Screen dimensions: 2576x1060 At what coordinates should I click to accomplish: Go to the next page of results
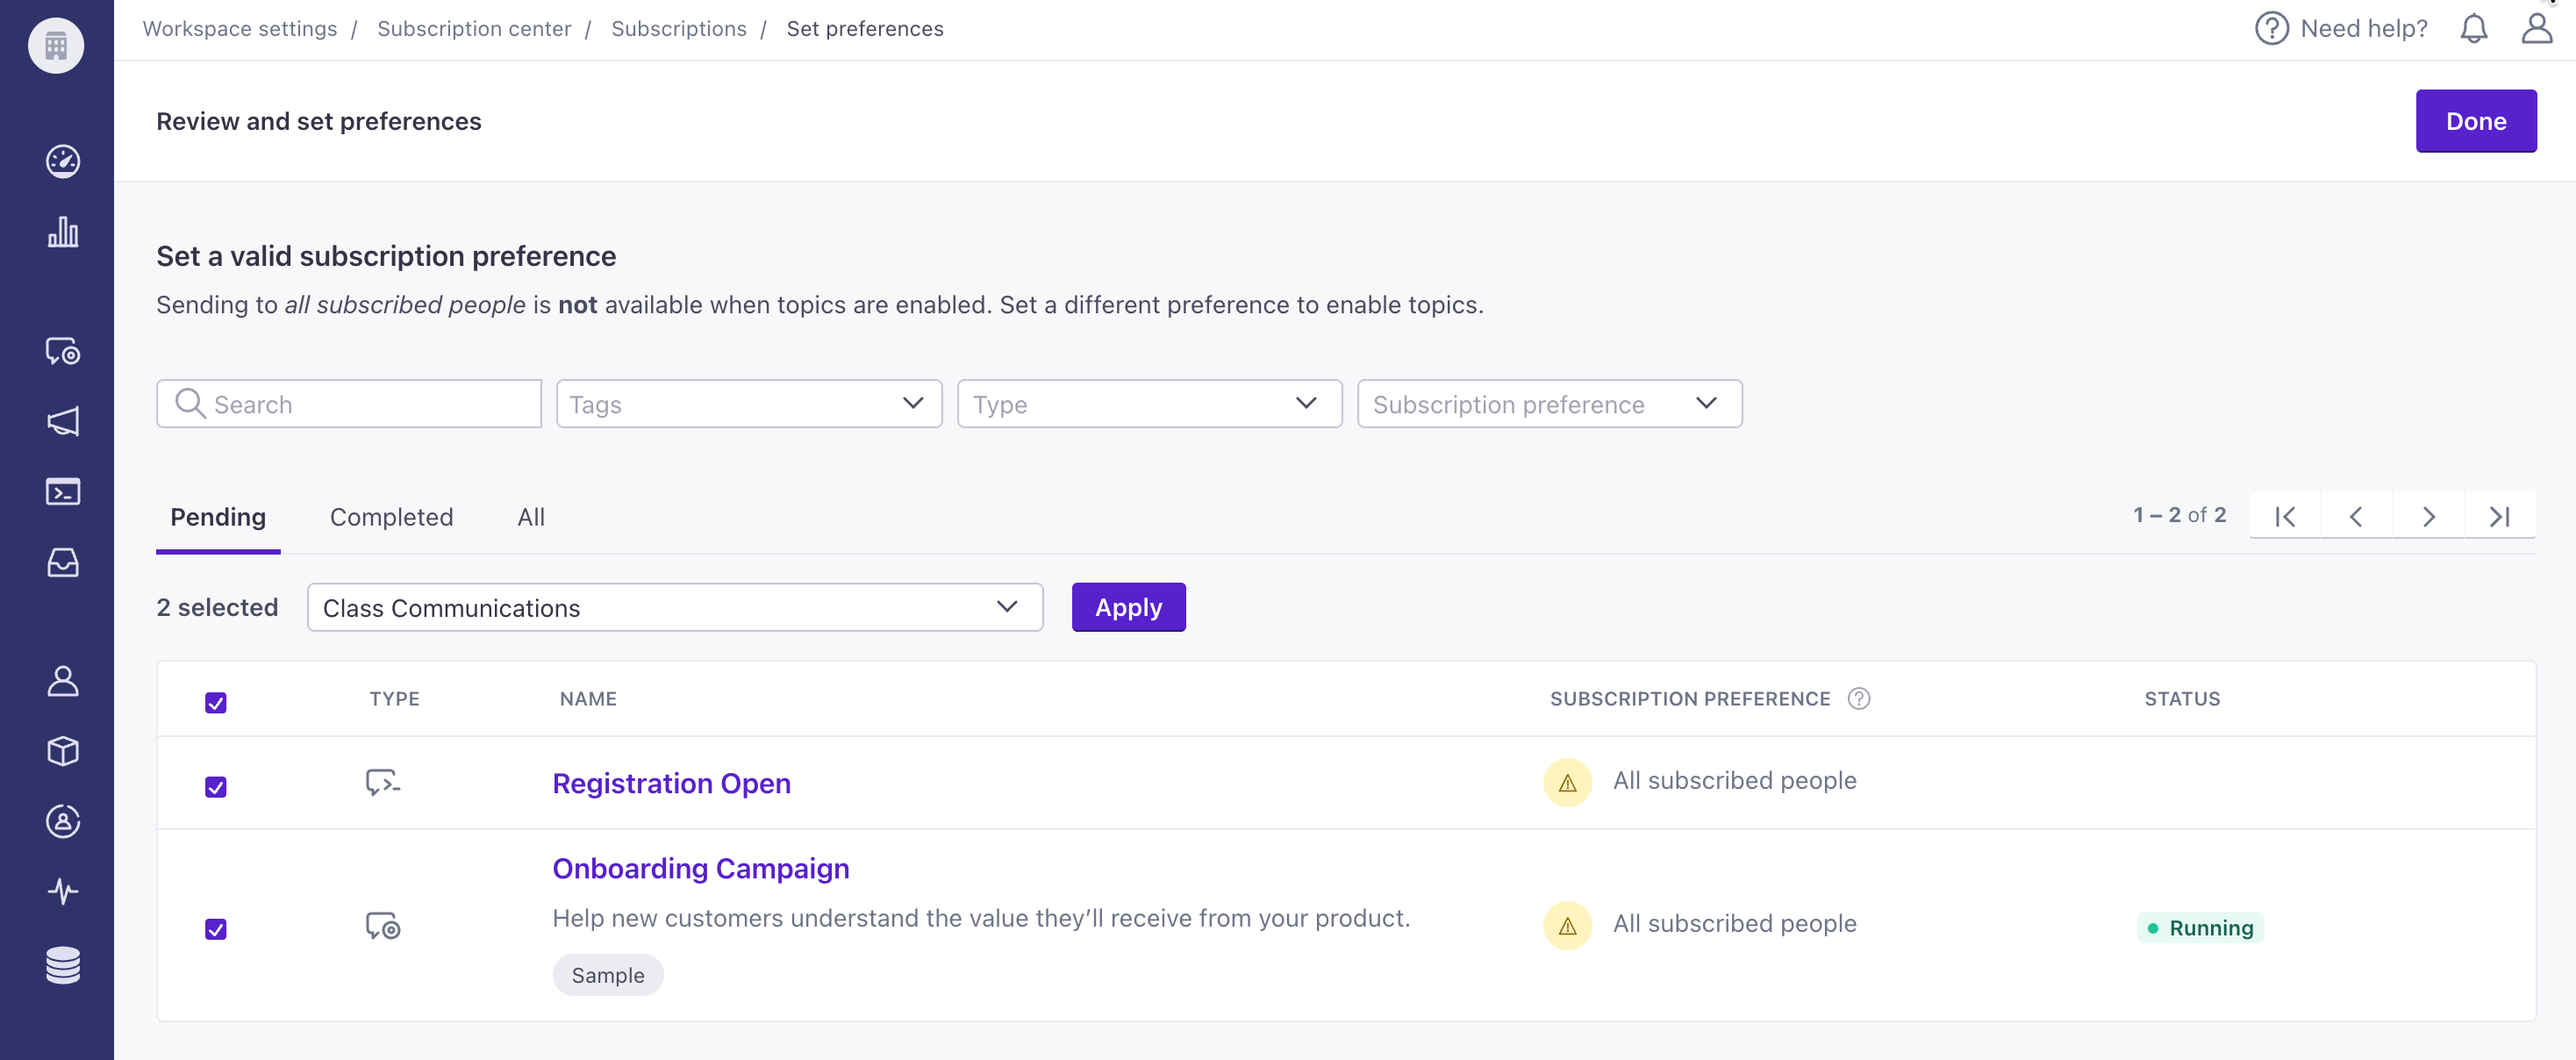coord(2428,517)
